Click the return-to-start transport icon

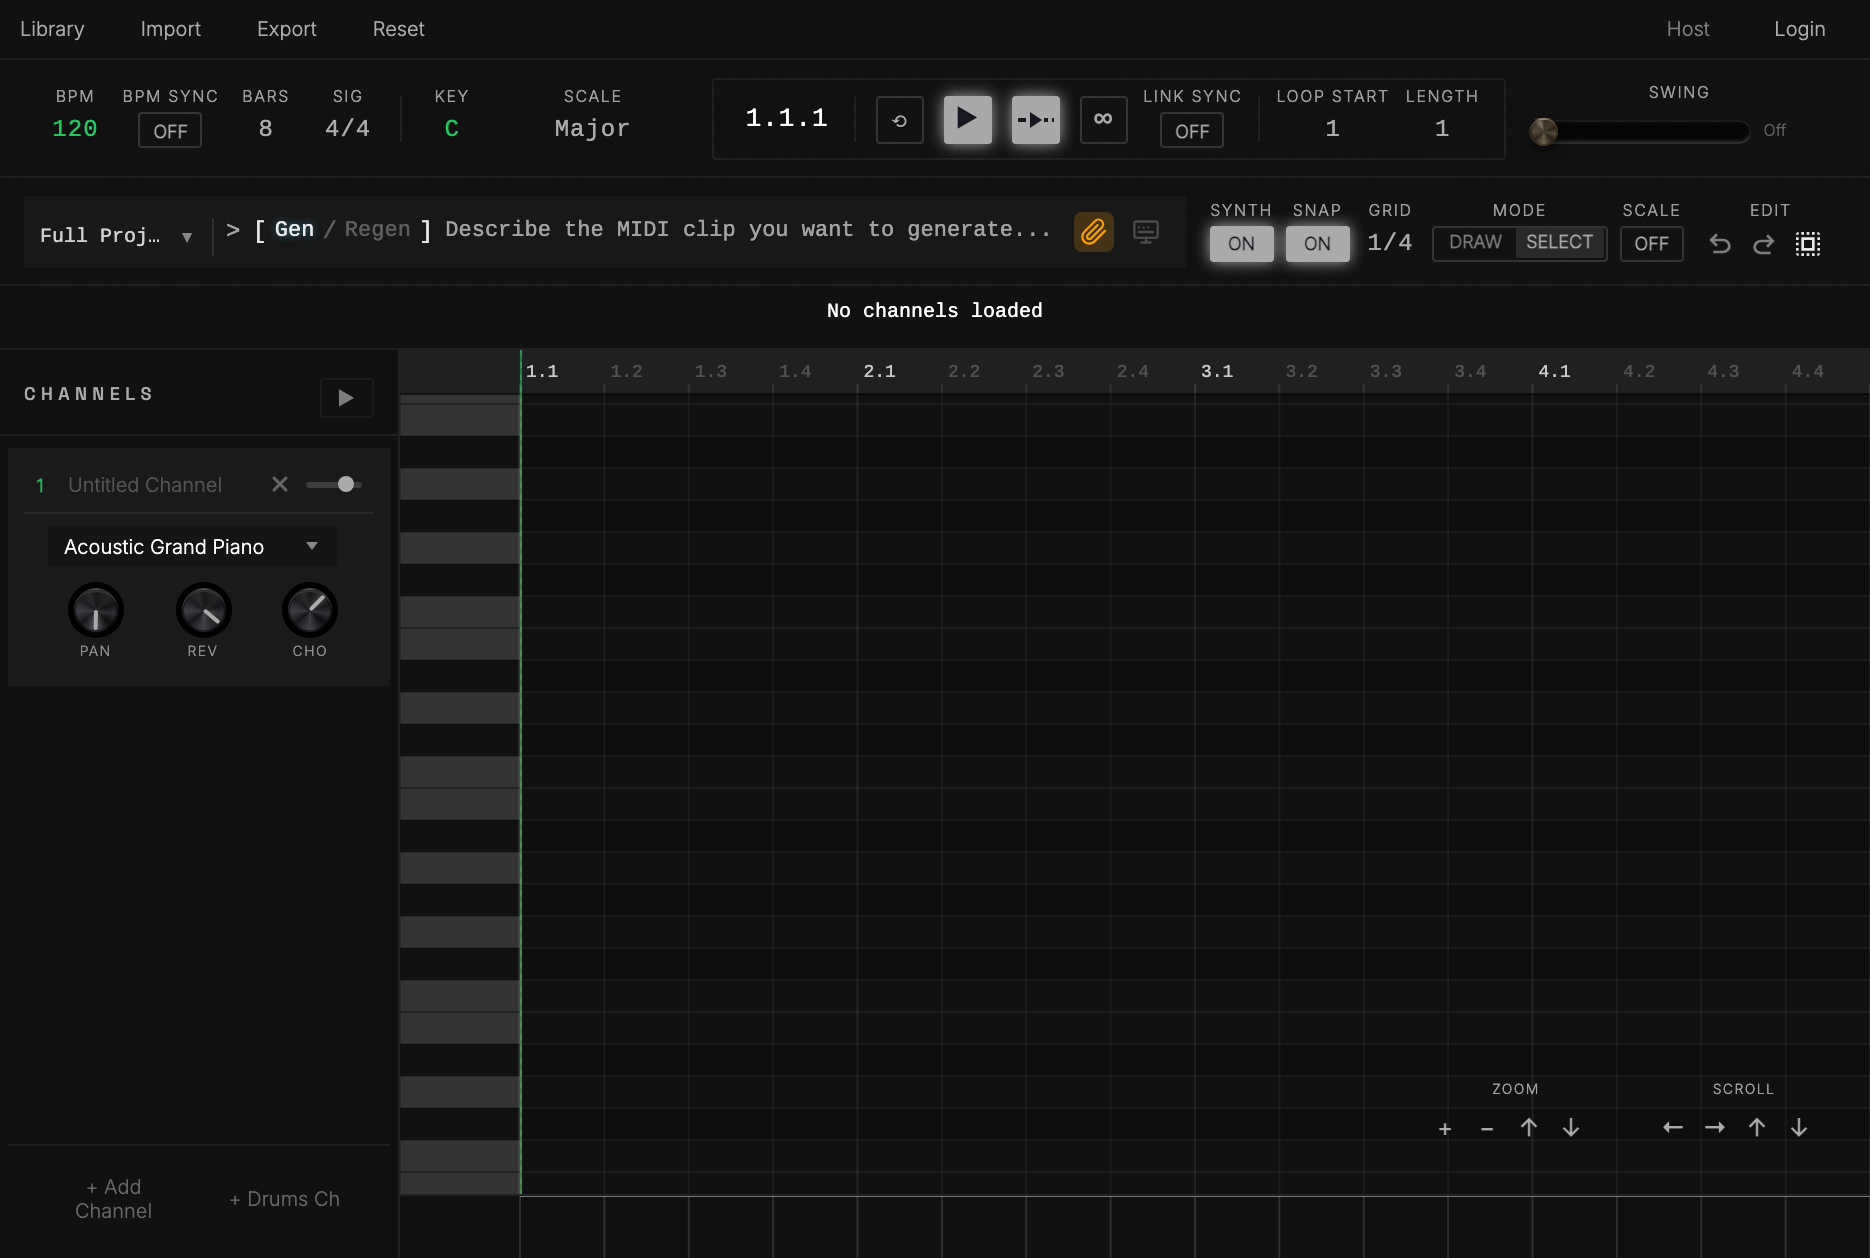[x=899, y=121]
